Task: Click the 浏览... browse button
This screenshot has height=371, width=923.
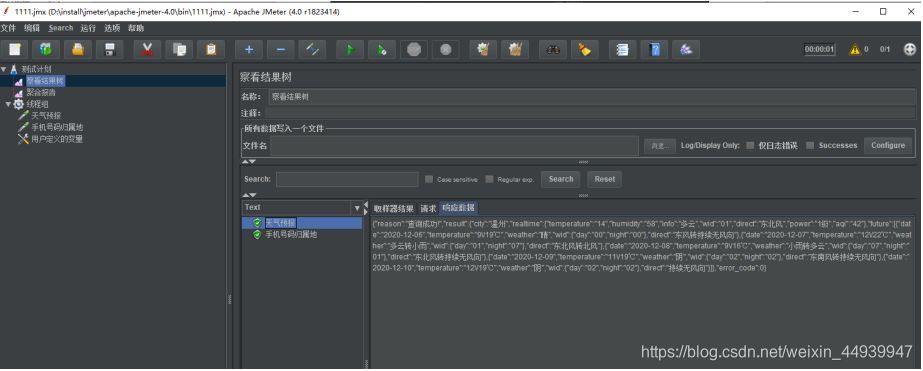Action: [x=659, y=145]
